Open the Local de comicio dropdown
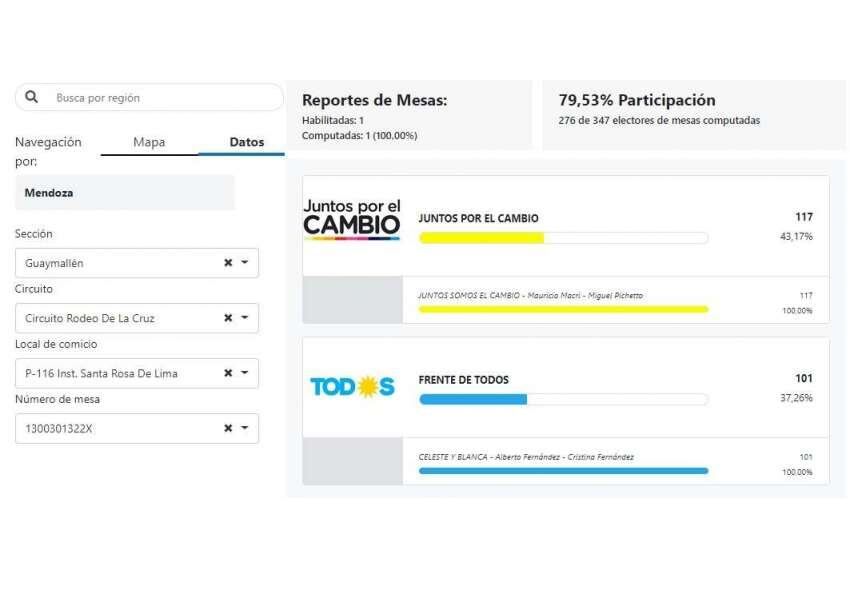This screenshot has height=590, width=850. 243,373
